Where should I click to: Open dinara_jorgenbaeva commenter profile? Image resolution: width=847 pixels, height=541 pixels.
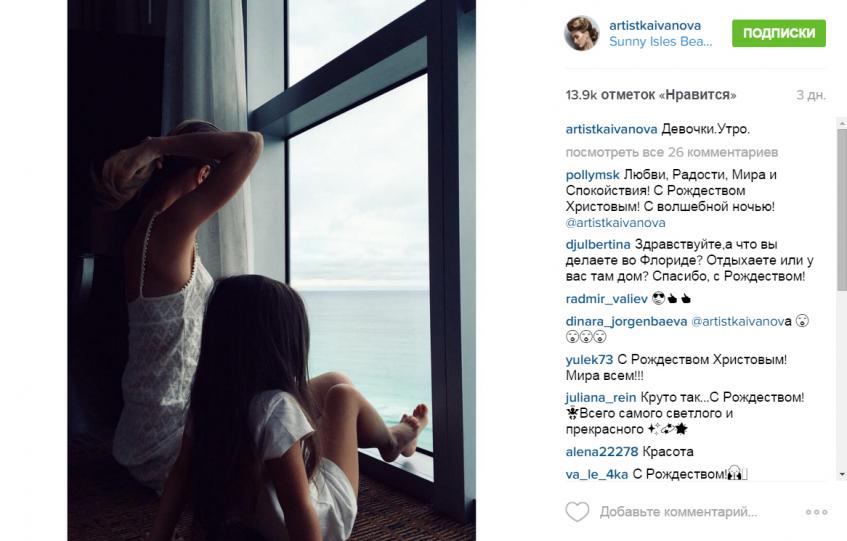point(626,321)
